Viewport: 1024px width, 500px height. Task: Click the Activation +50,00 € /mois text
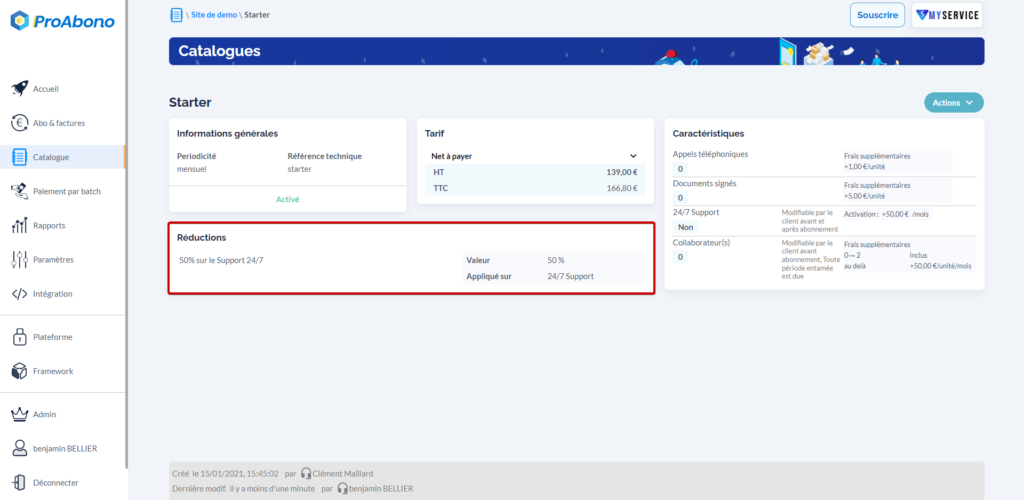[884, 213]
